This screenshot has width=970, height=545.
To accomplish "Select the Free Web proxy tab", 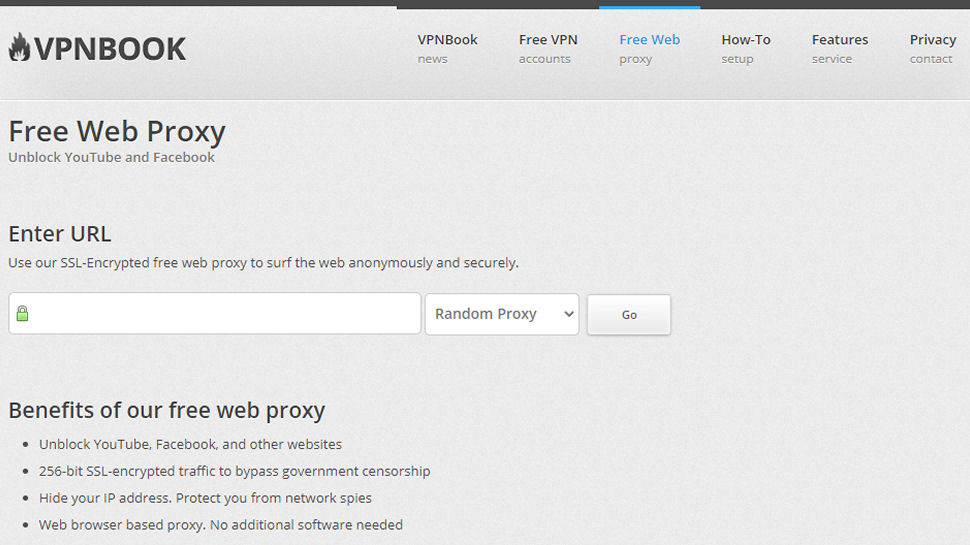I will 650,49.
